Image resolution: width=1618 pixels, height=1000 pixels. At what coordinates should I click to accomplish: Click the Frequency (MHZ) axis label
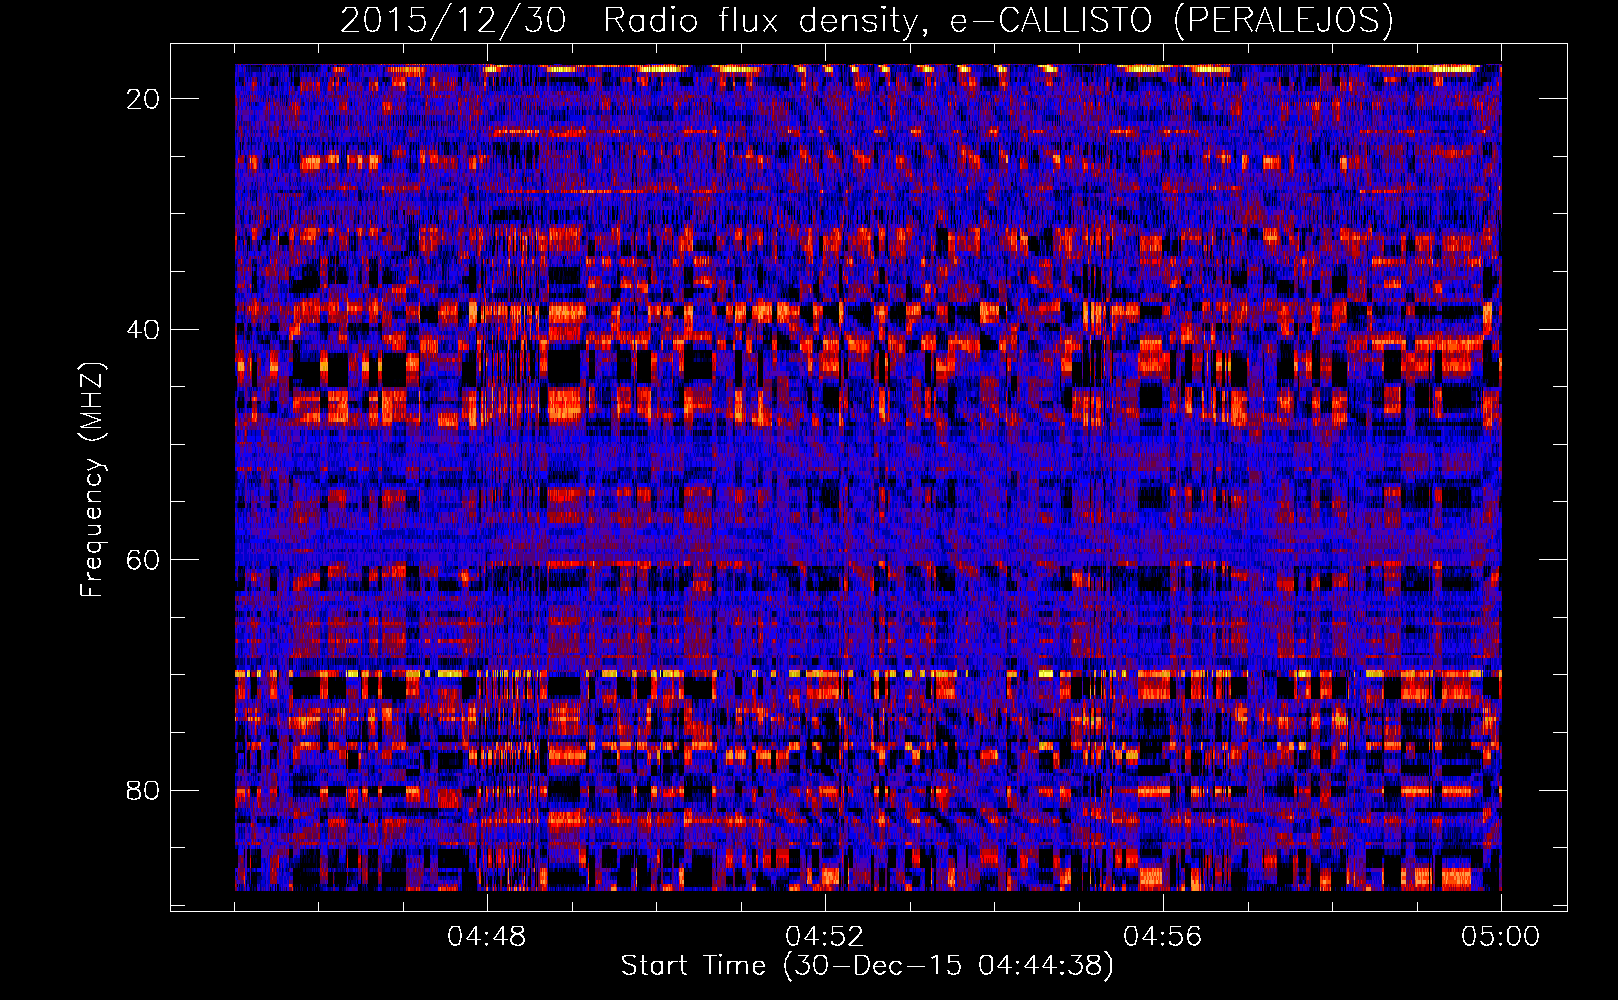(92, 480)
